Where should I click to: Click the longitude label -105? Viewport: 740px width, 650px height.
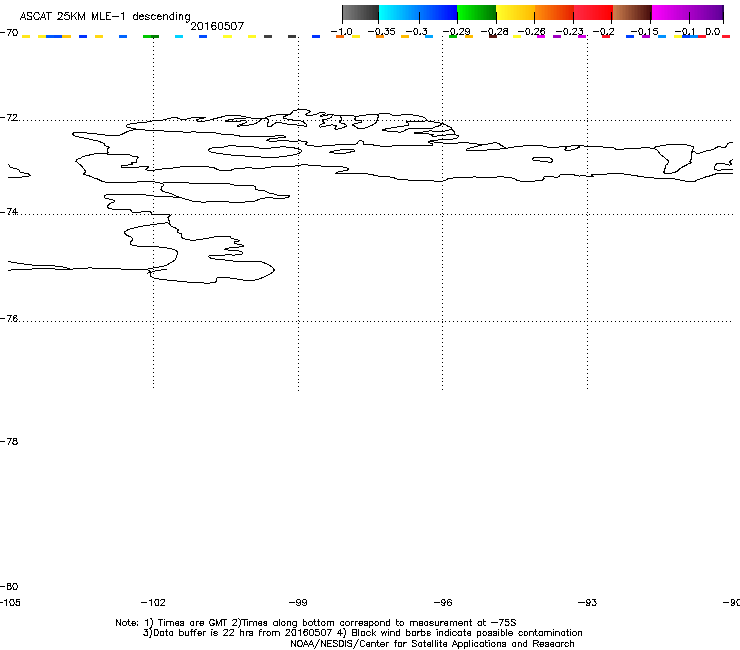point(10,602)
